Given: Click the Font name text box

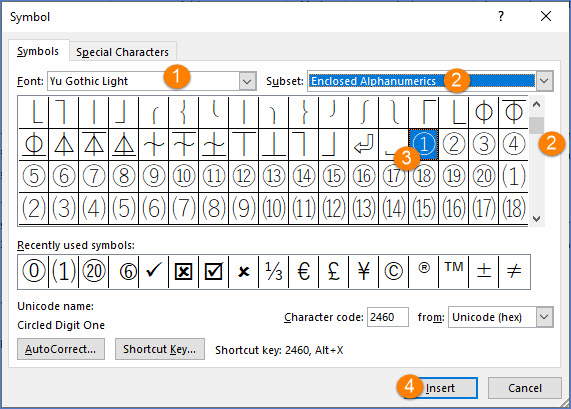Looking at the screenshot, I should (x=143, y=81).
